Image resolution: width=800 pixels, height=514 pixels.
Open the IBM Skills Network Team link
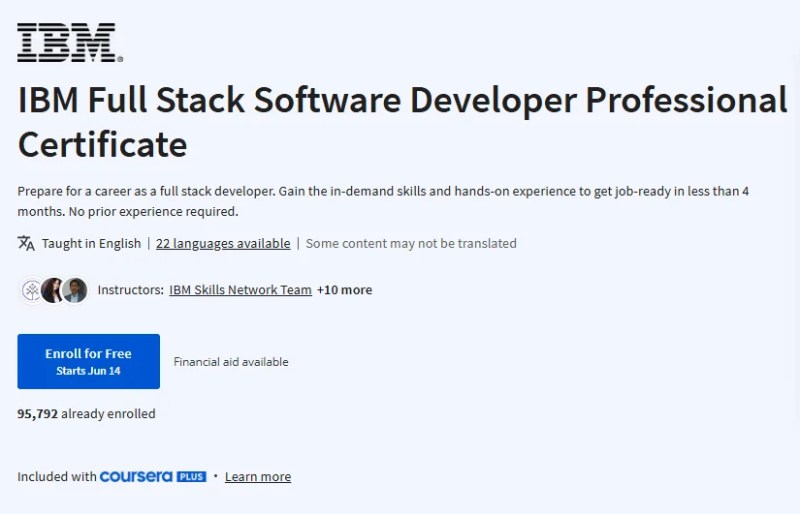240,290
